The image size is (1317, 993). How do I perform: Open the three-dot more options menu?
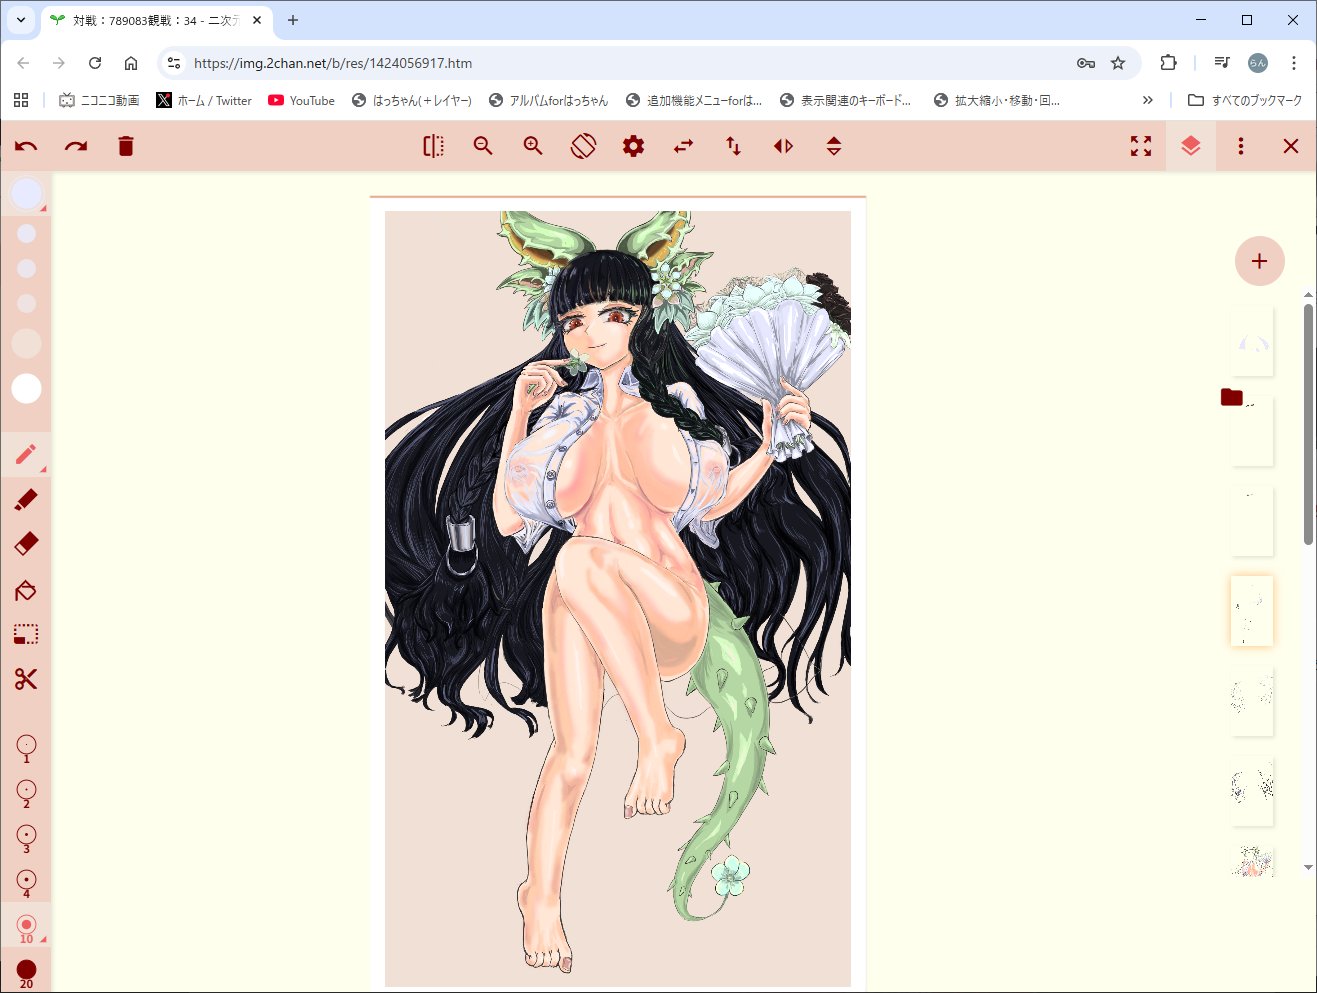tap(1241, 147)
